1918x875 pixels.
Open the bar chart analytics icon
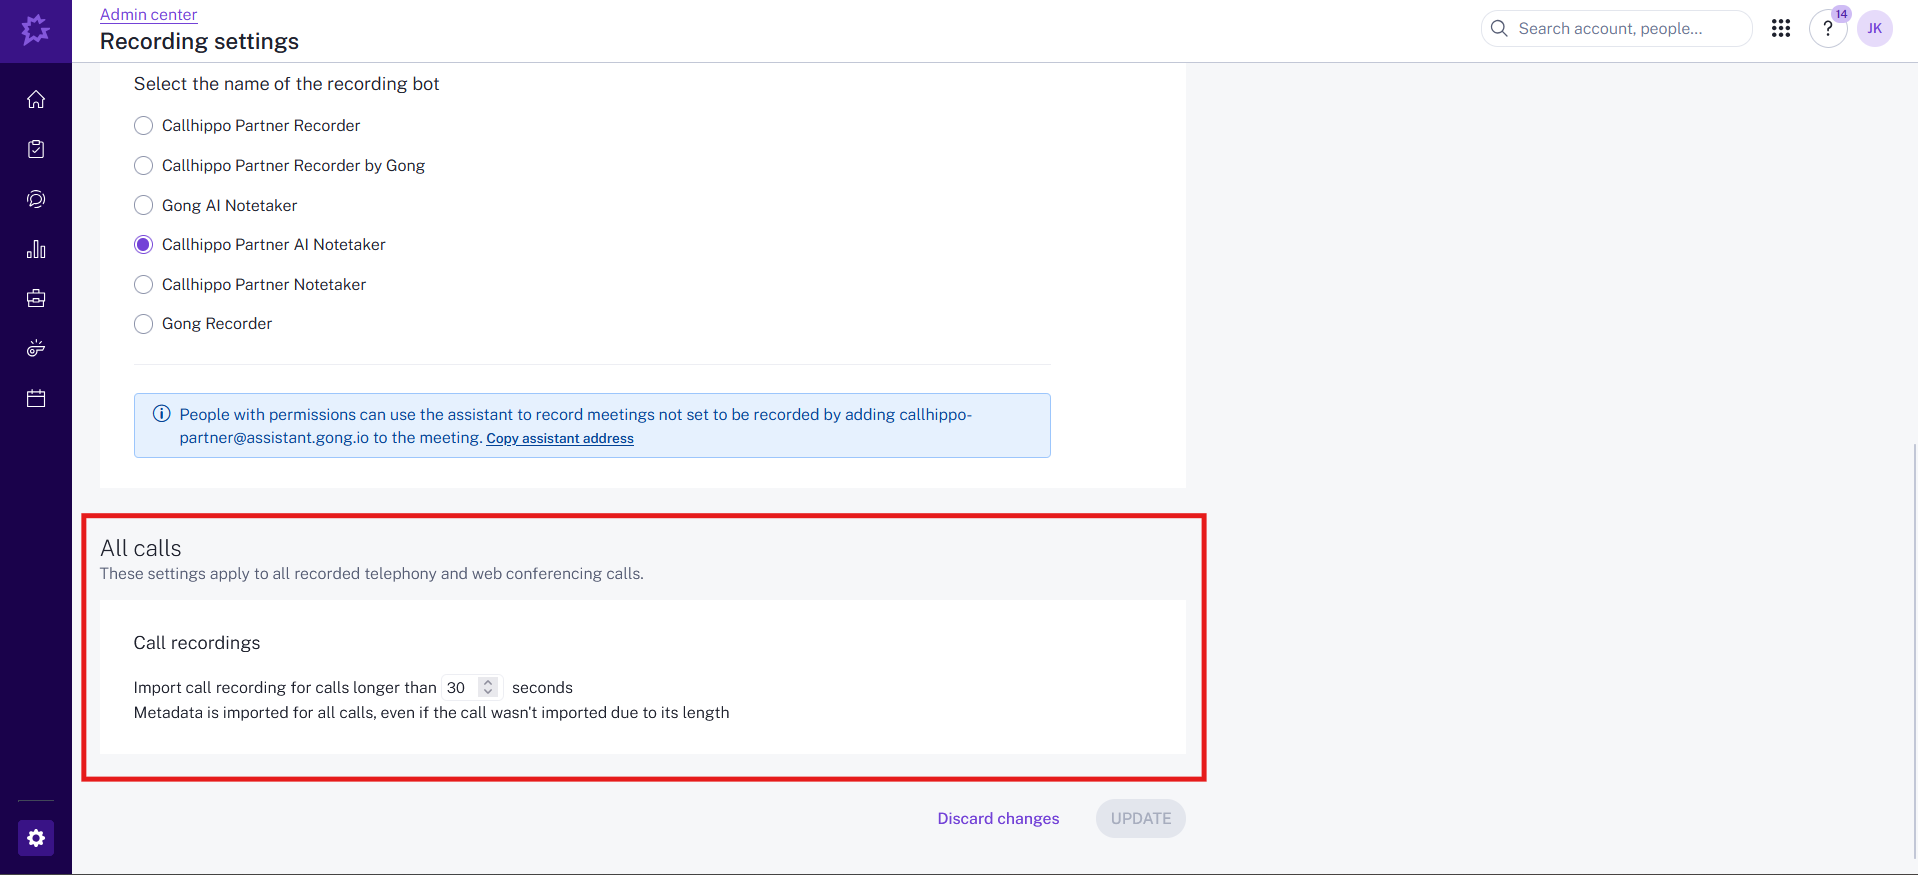36,249
